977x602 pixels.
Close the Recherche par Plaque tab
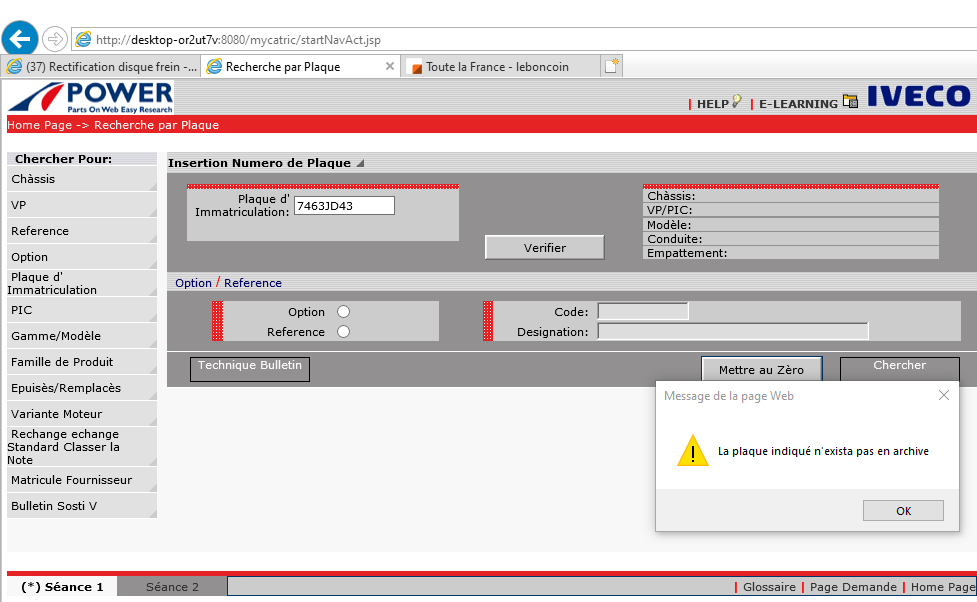coord(390,66)
